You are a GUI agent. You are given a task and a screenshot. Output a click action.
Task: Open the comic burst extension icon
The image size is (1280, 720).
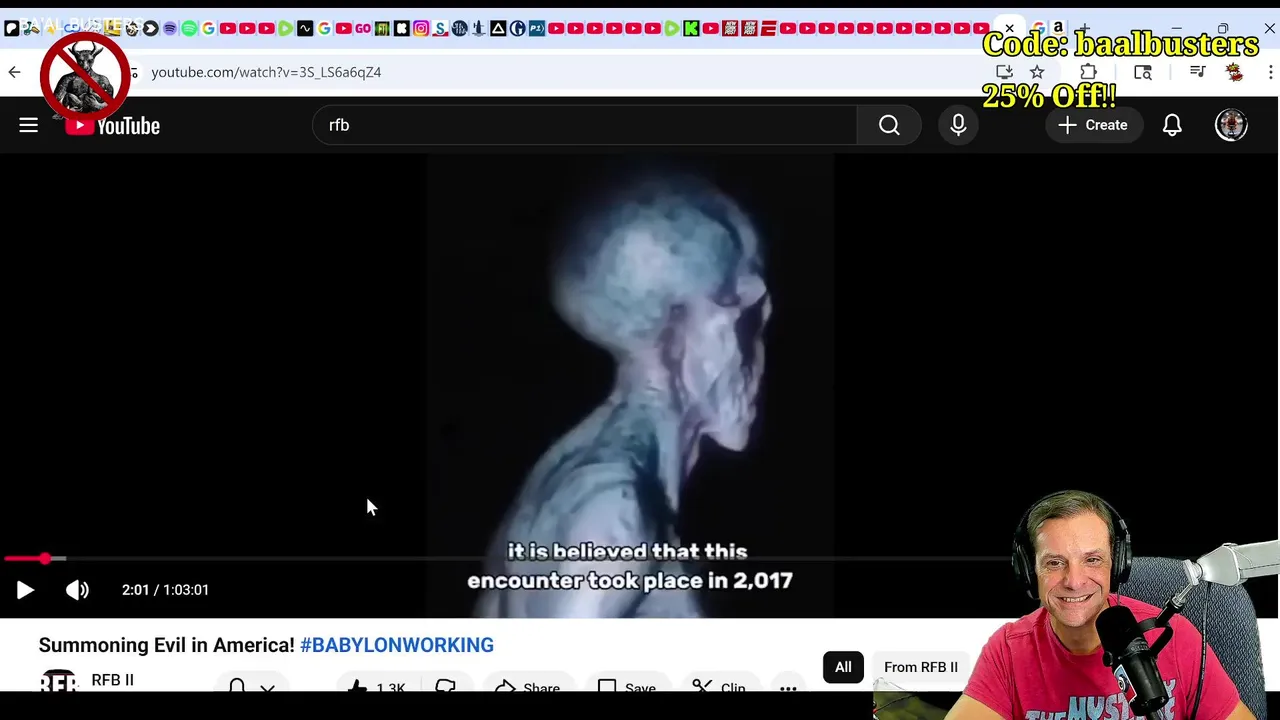pos(1234,72)
